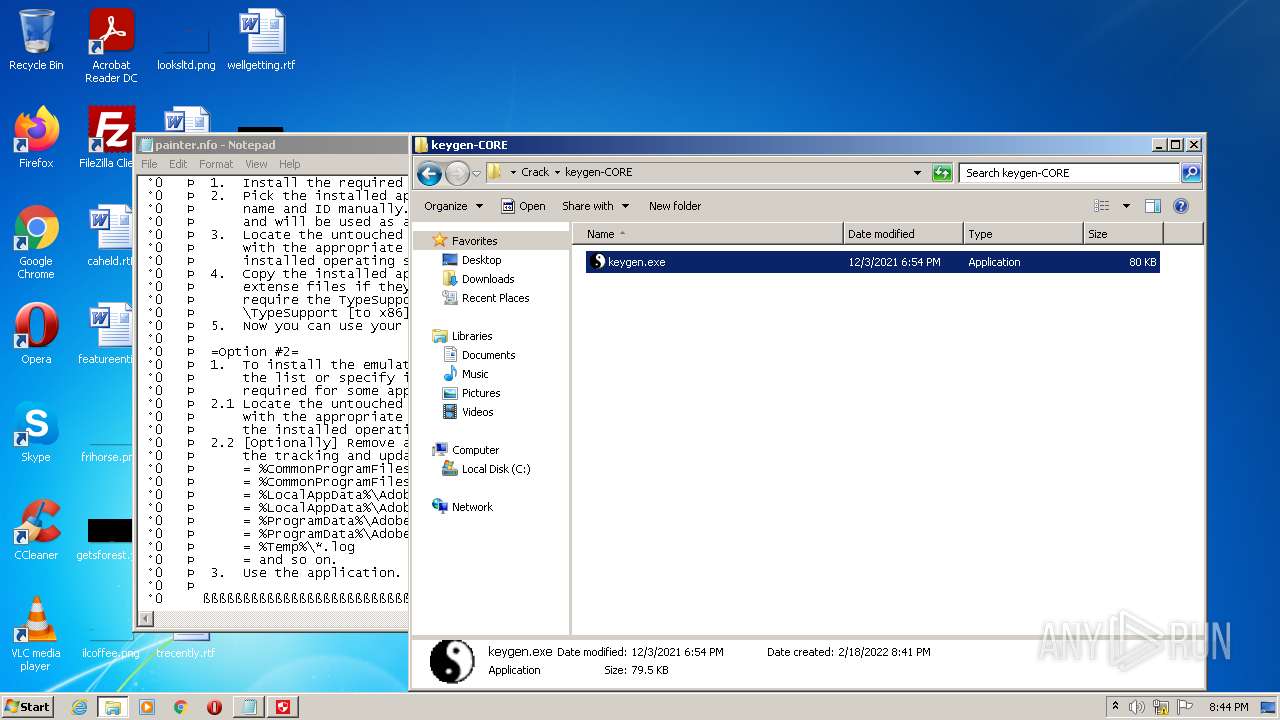Click Explorer Forward navigation button
This screenshot has width=1280, height=720.
point(457,173)
